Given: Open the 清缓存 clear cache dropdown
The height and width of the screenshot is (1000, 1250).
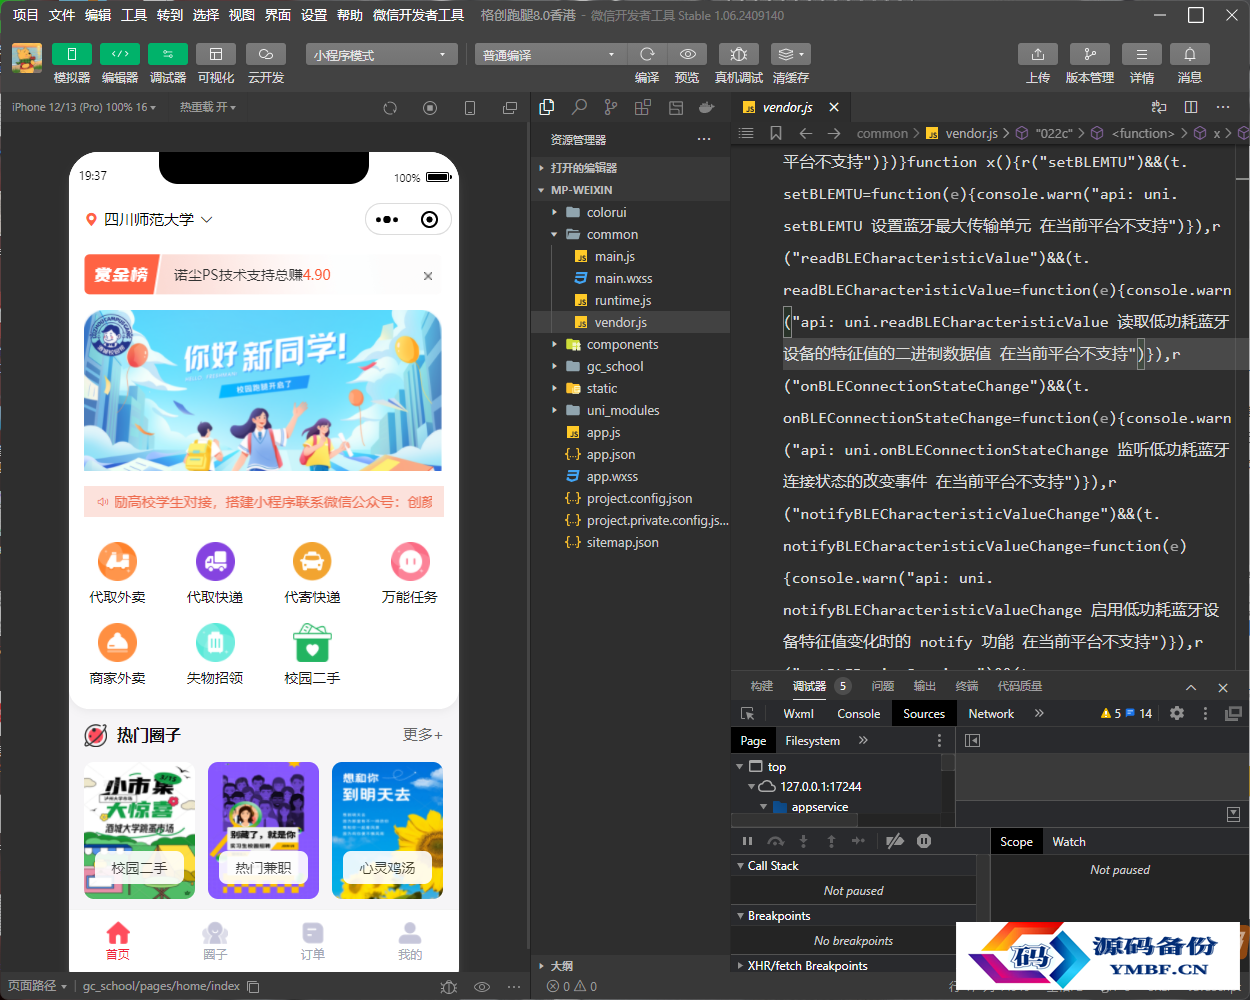Looking at the screenshot, I should pyautogui.click(x=790, y=54).
